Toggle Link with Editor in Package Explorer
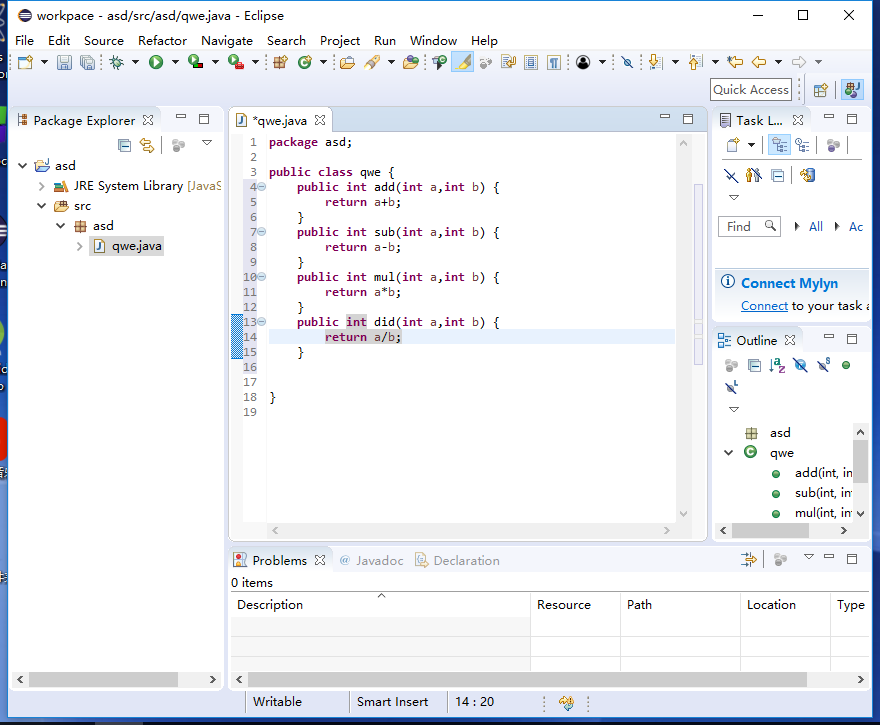This screenshot has width=880, height=725. (x=147, y=145)
